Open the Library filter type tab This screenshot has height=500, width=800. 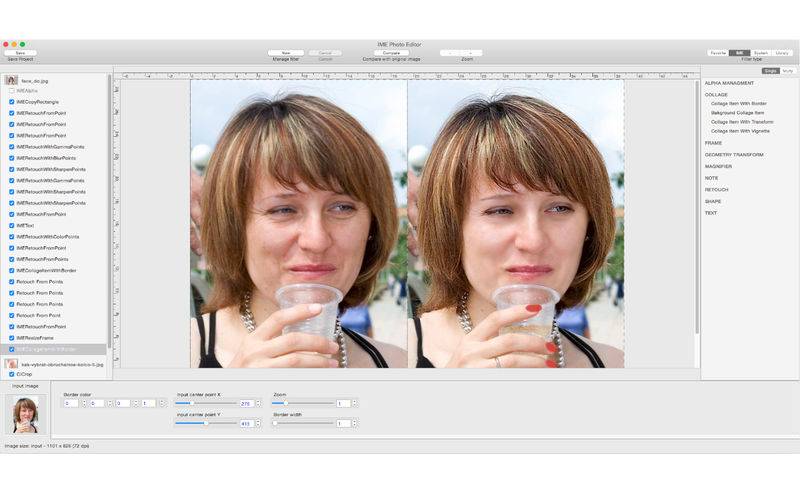[782, 53]
